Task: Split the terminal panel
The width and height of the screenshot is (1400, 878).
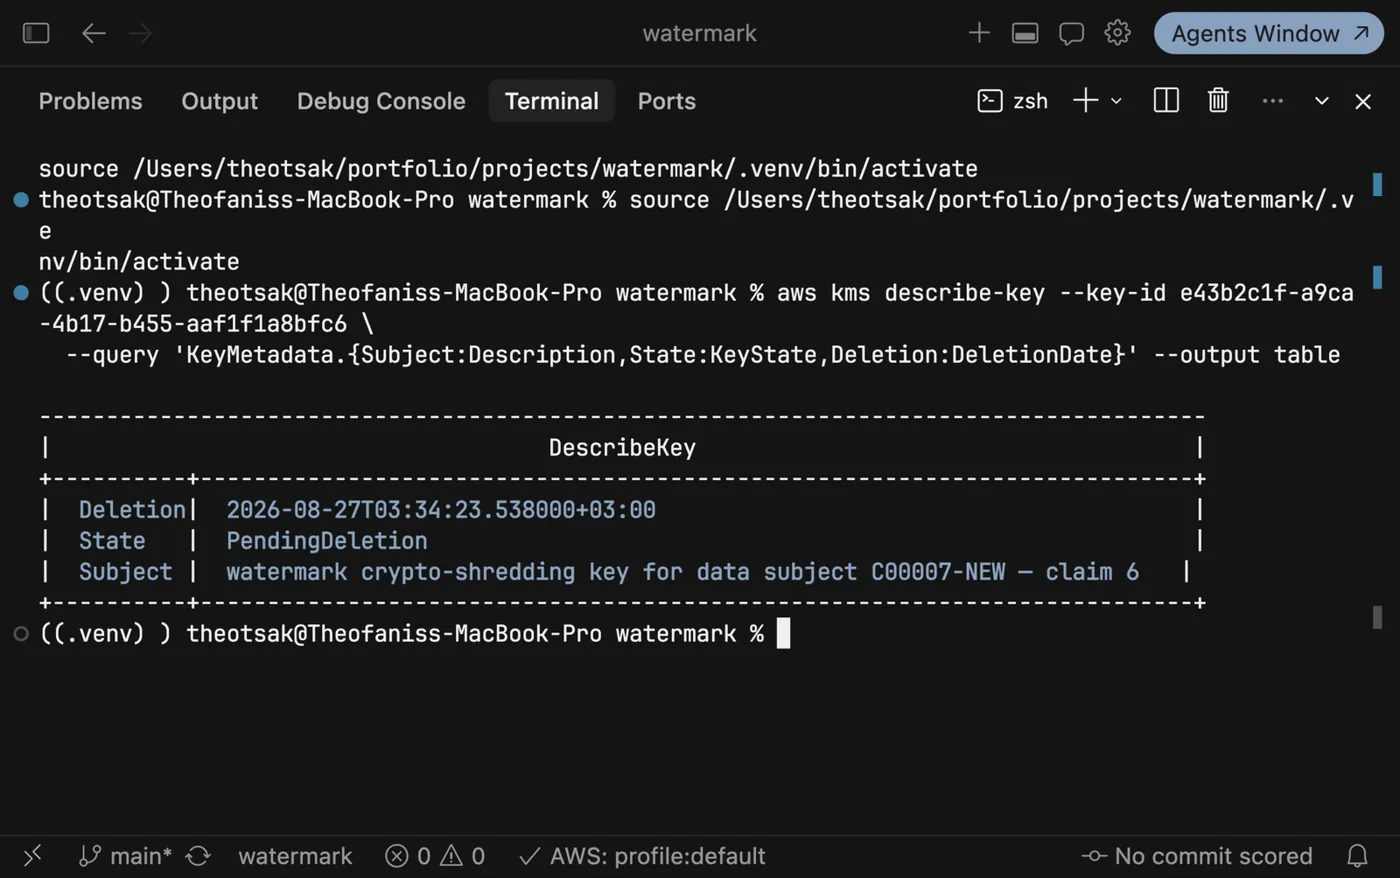Action: pyautogui.click(x=1166, y=100)
